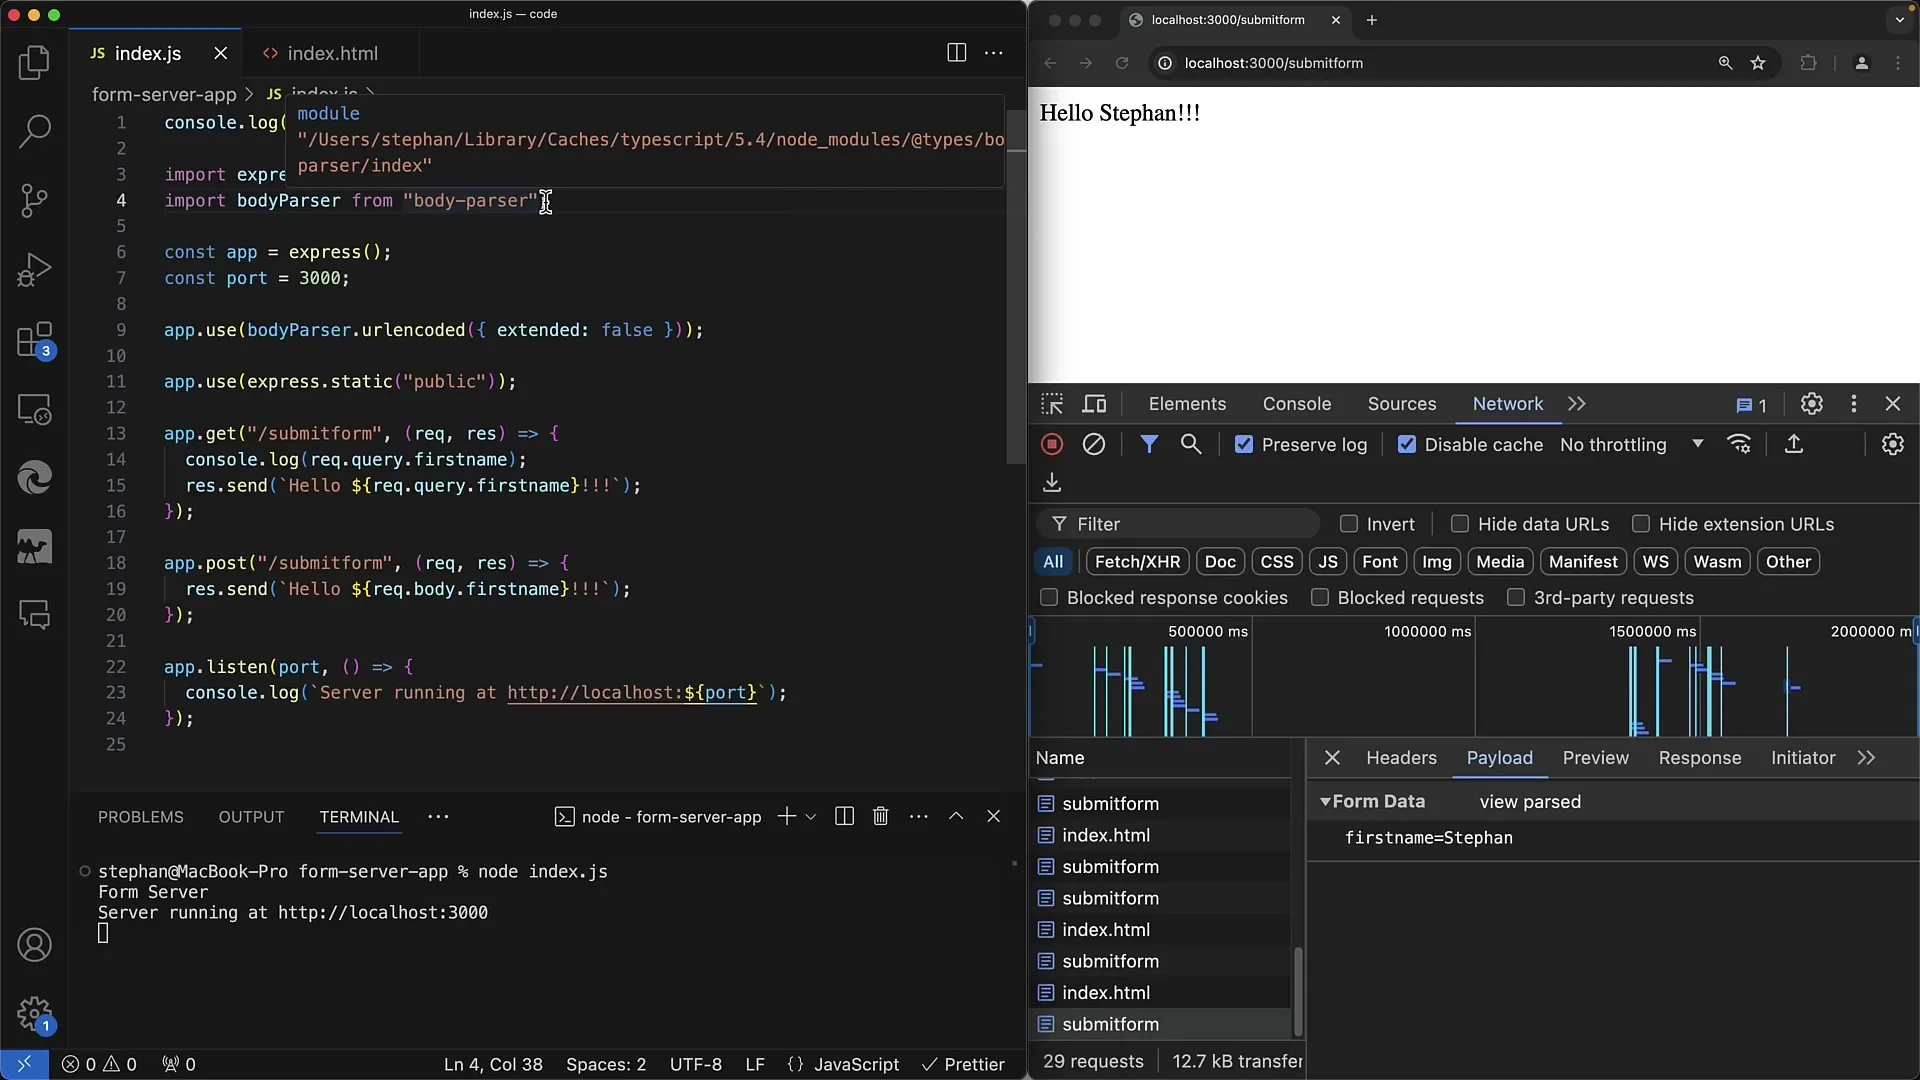Select the Fetch/XHR filter button
This screenshot has width=1920, height=1080.
[x=1137, y=562]
